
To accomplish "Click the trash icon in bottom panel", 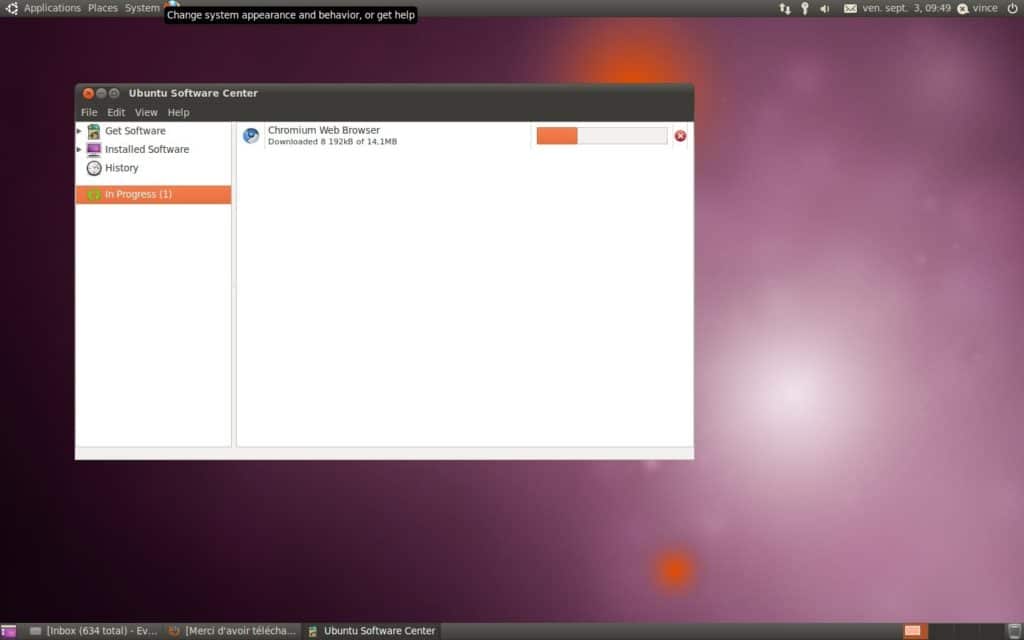I will [1014, 631].
